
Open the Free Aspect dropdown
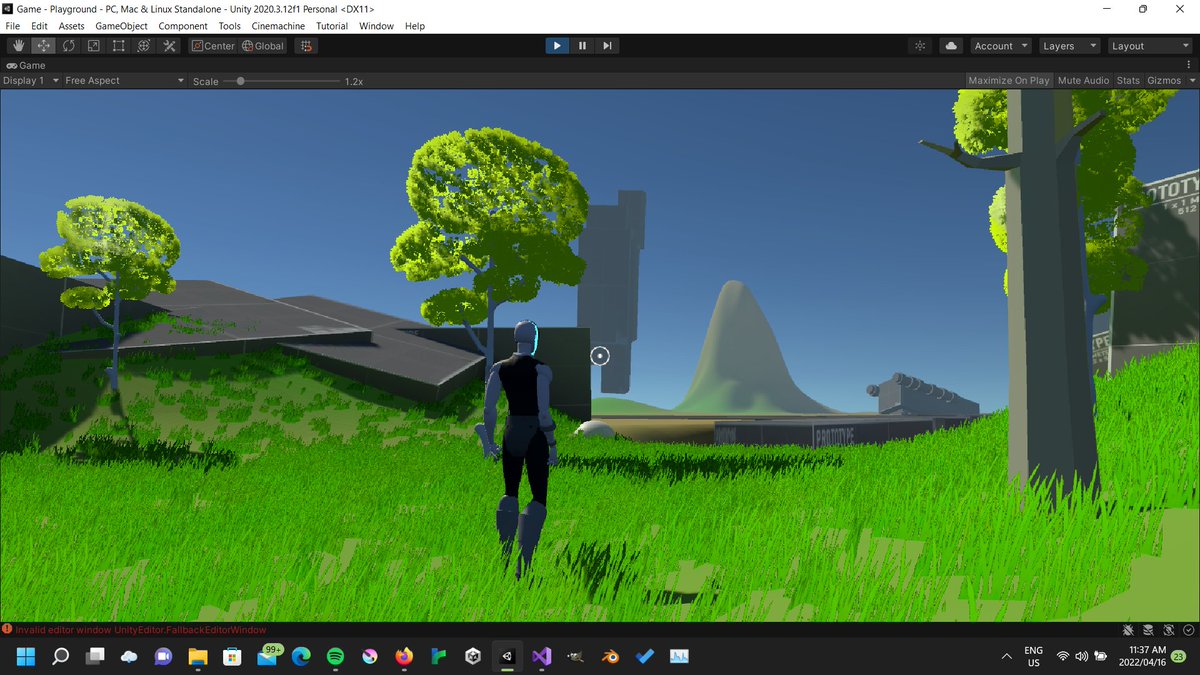(x=124, y=81)
